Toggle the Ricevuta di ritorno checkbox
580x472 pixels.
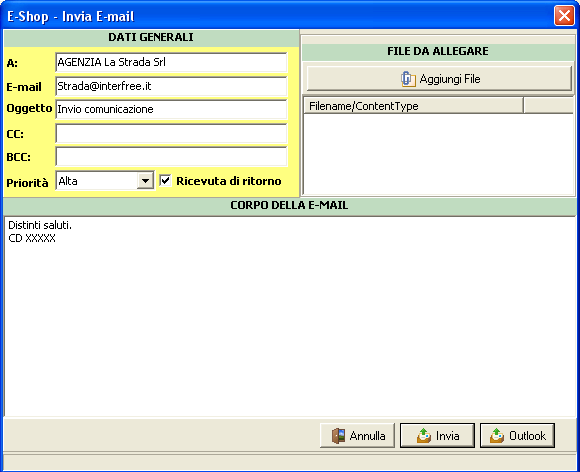tap(165, 181)
